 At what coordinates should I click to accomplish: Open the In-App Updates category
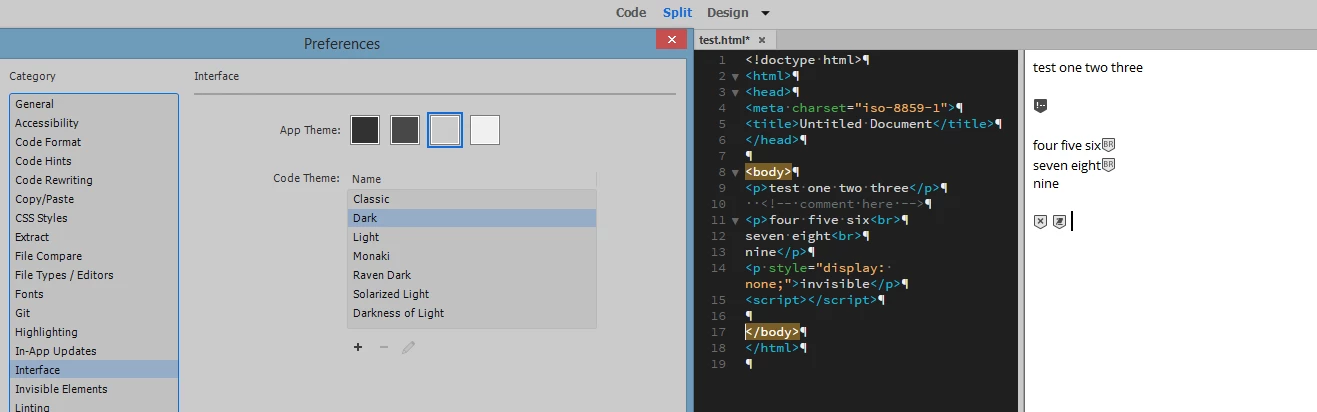pos(94,351)
